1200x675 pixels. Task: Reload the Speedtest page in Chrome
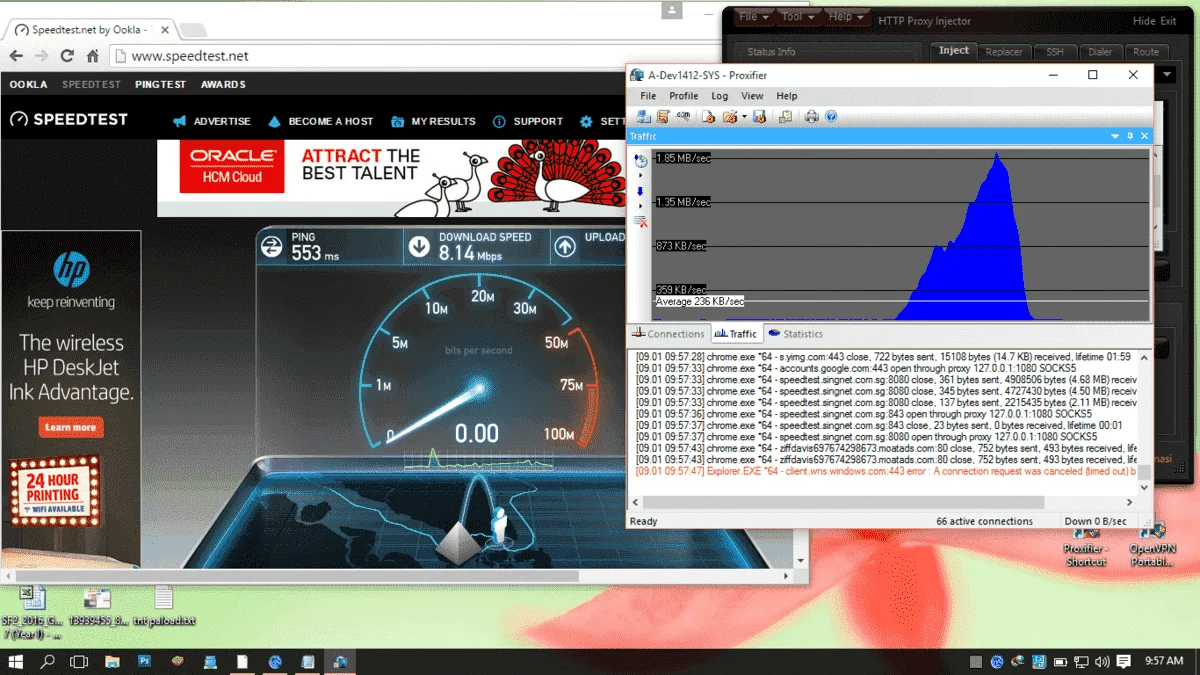click(69, 56)
